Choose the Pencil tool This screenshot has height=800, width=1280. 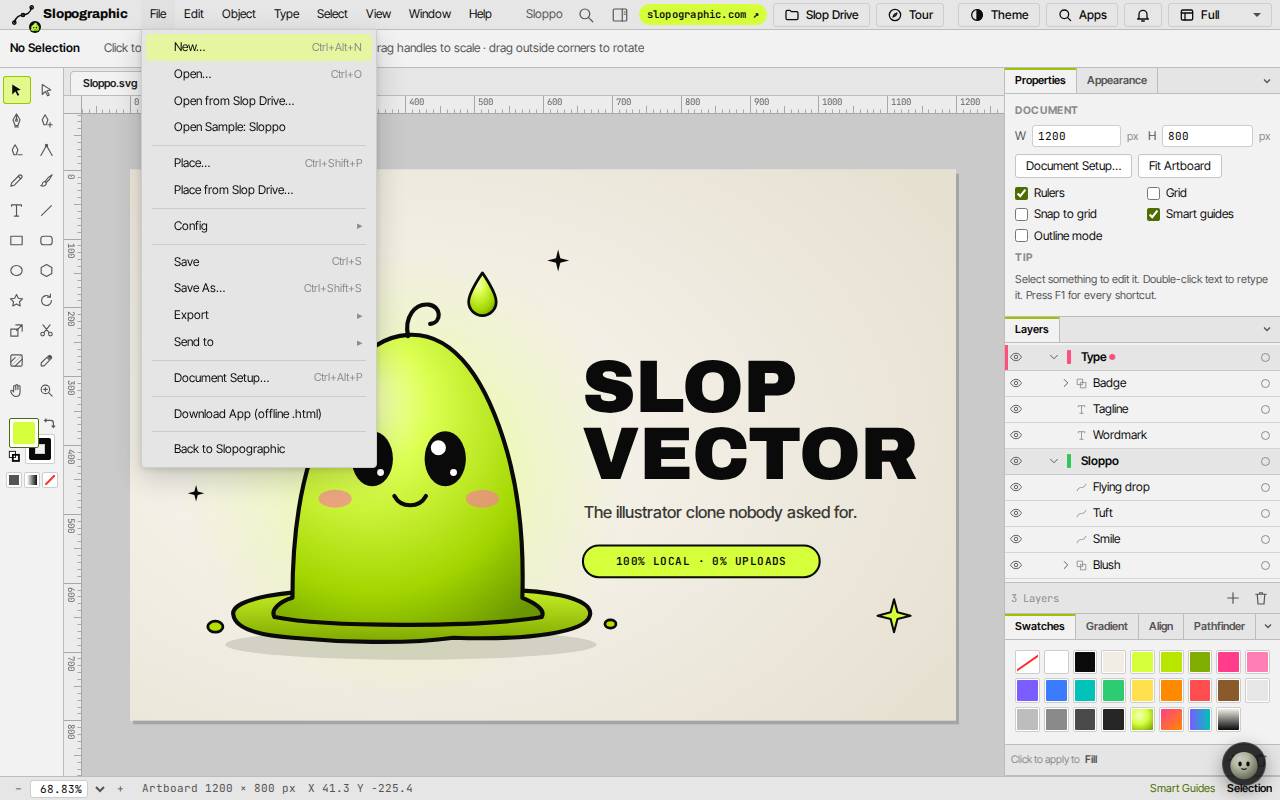tap(16, 180)
